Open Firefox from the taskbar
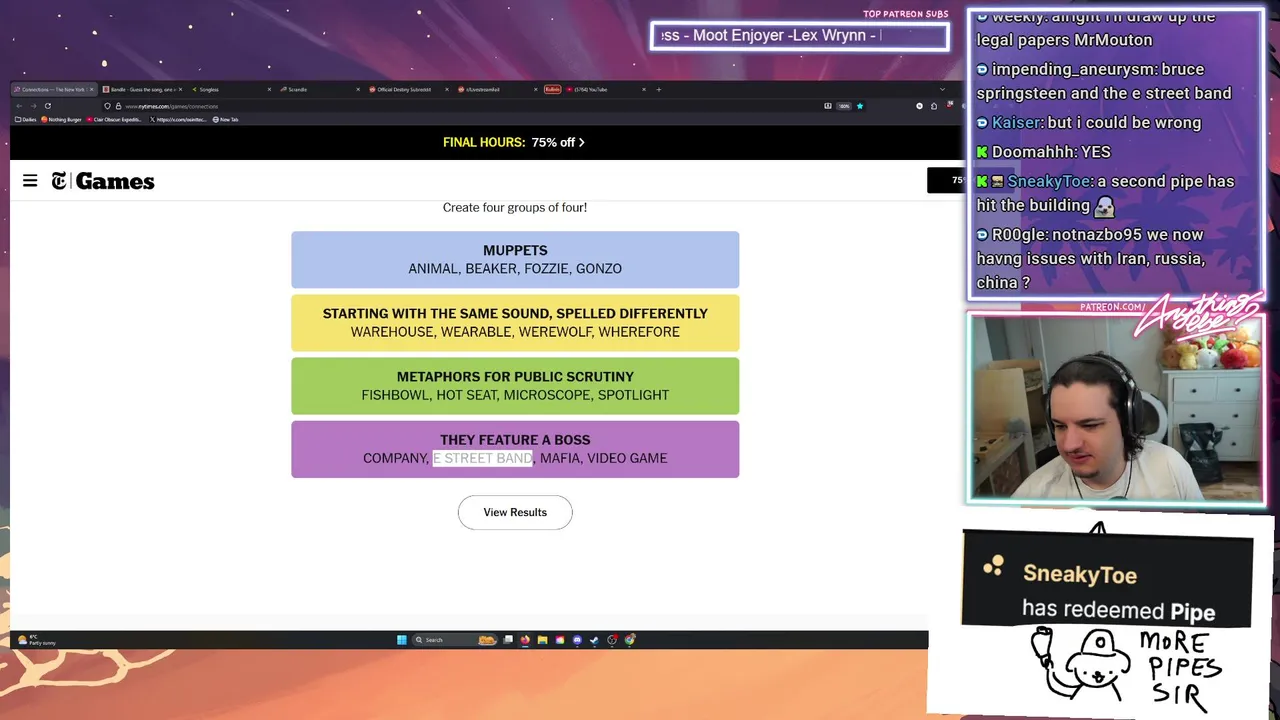The width and height of the screenshot is (1280, 720). (525, 640)
